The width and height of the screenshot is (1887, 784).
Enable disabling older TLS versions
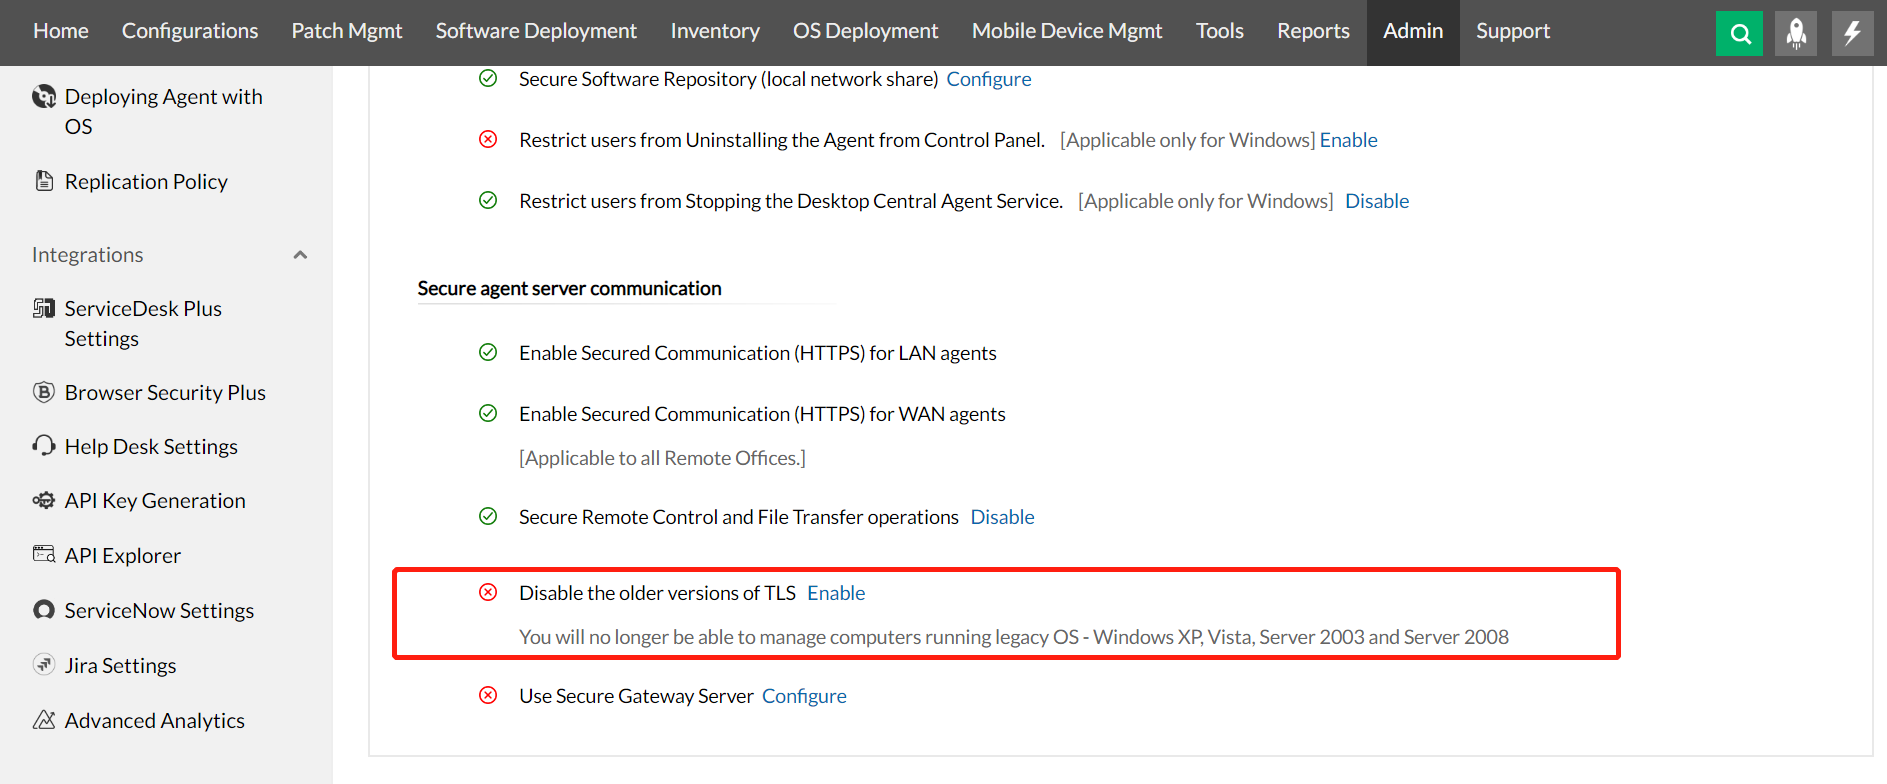[x=836, y=593]
